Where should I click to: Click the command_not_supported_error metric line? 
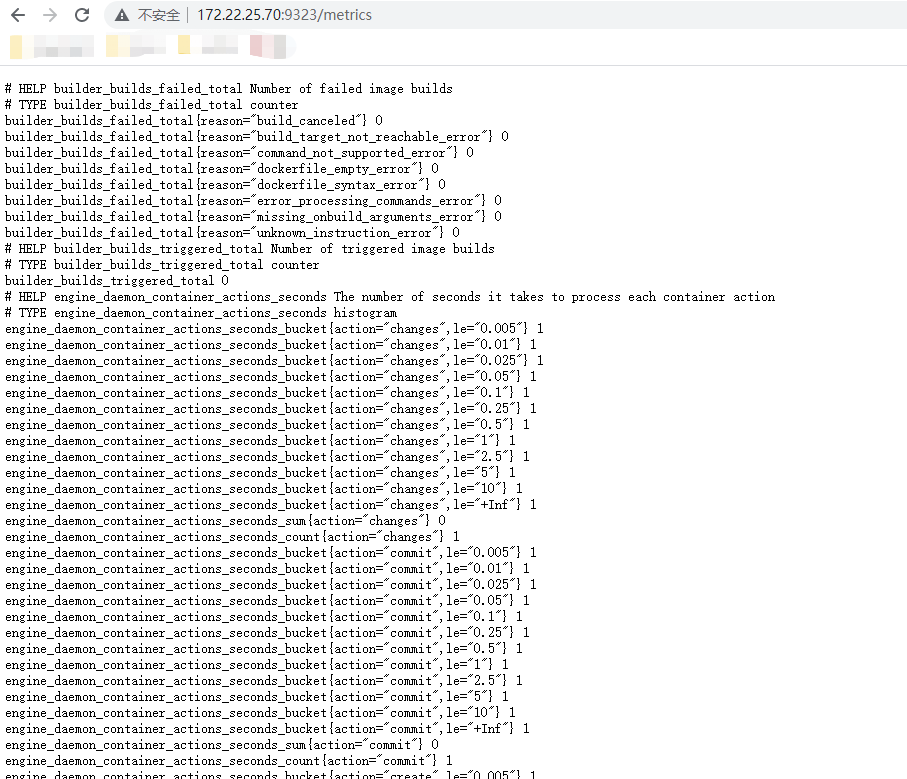point(239,153)
